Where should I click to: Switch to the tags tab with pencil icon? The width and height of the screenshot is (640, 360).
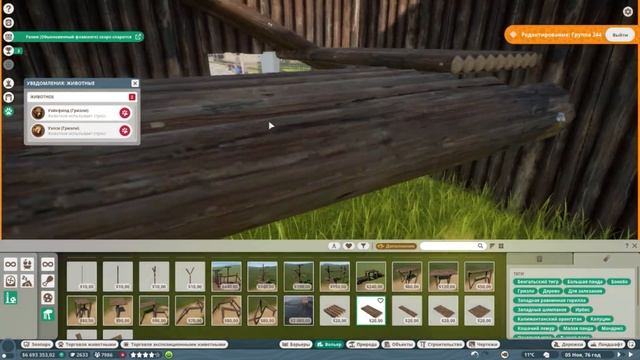[x=607, y=259]
